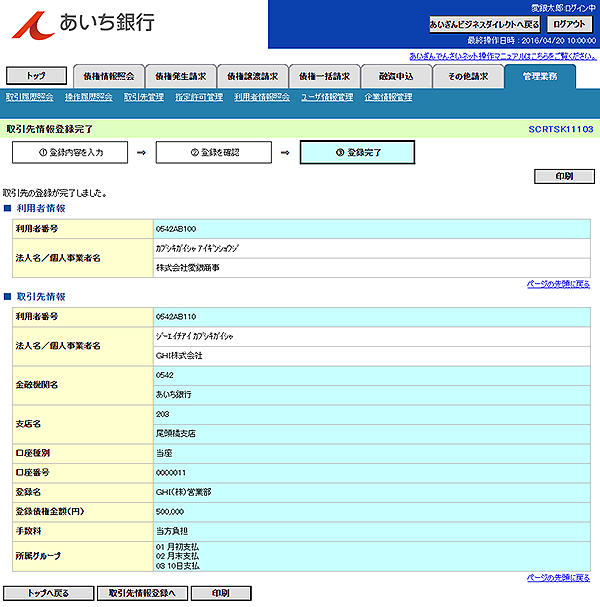This screenshot has width=600, height=607.
Task: Click step ① 登録内容を入力 box
Action: pos(70,153)
